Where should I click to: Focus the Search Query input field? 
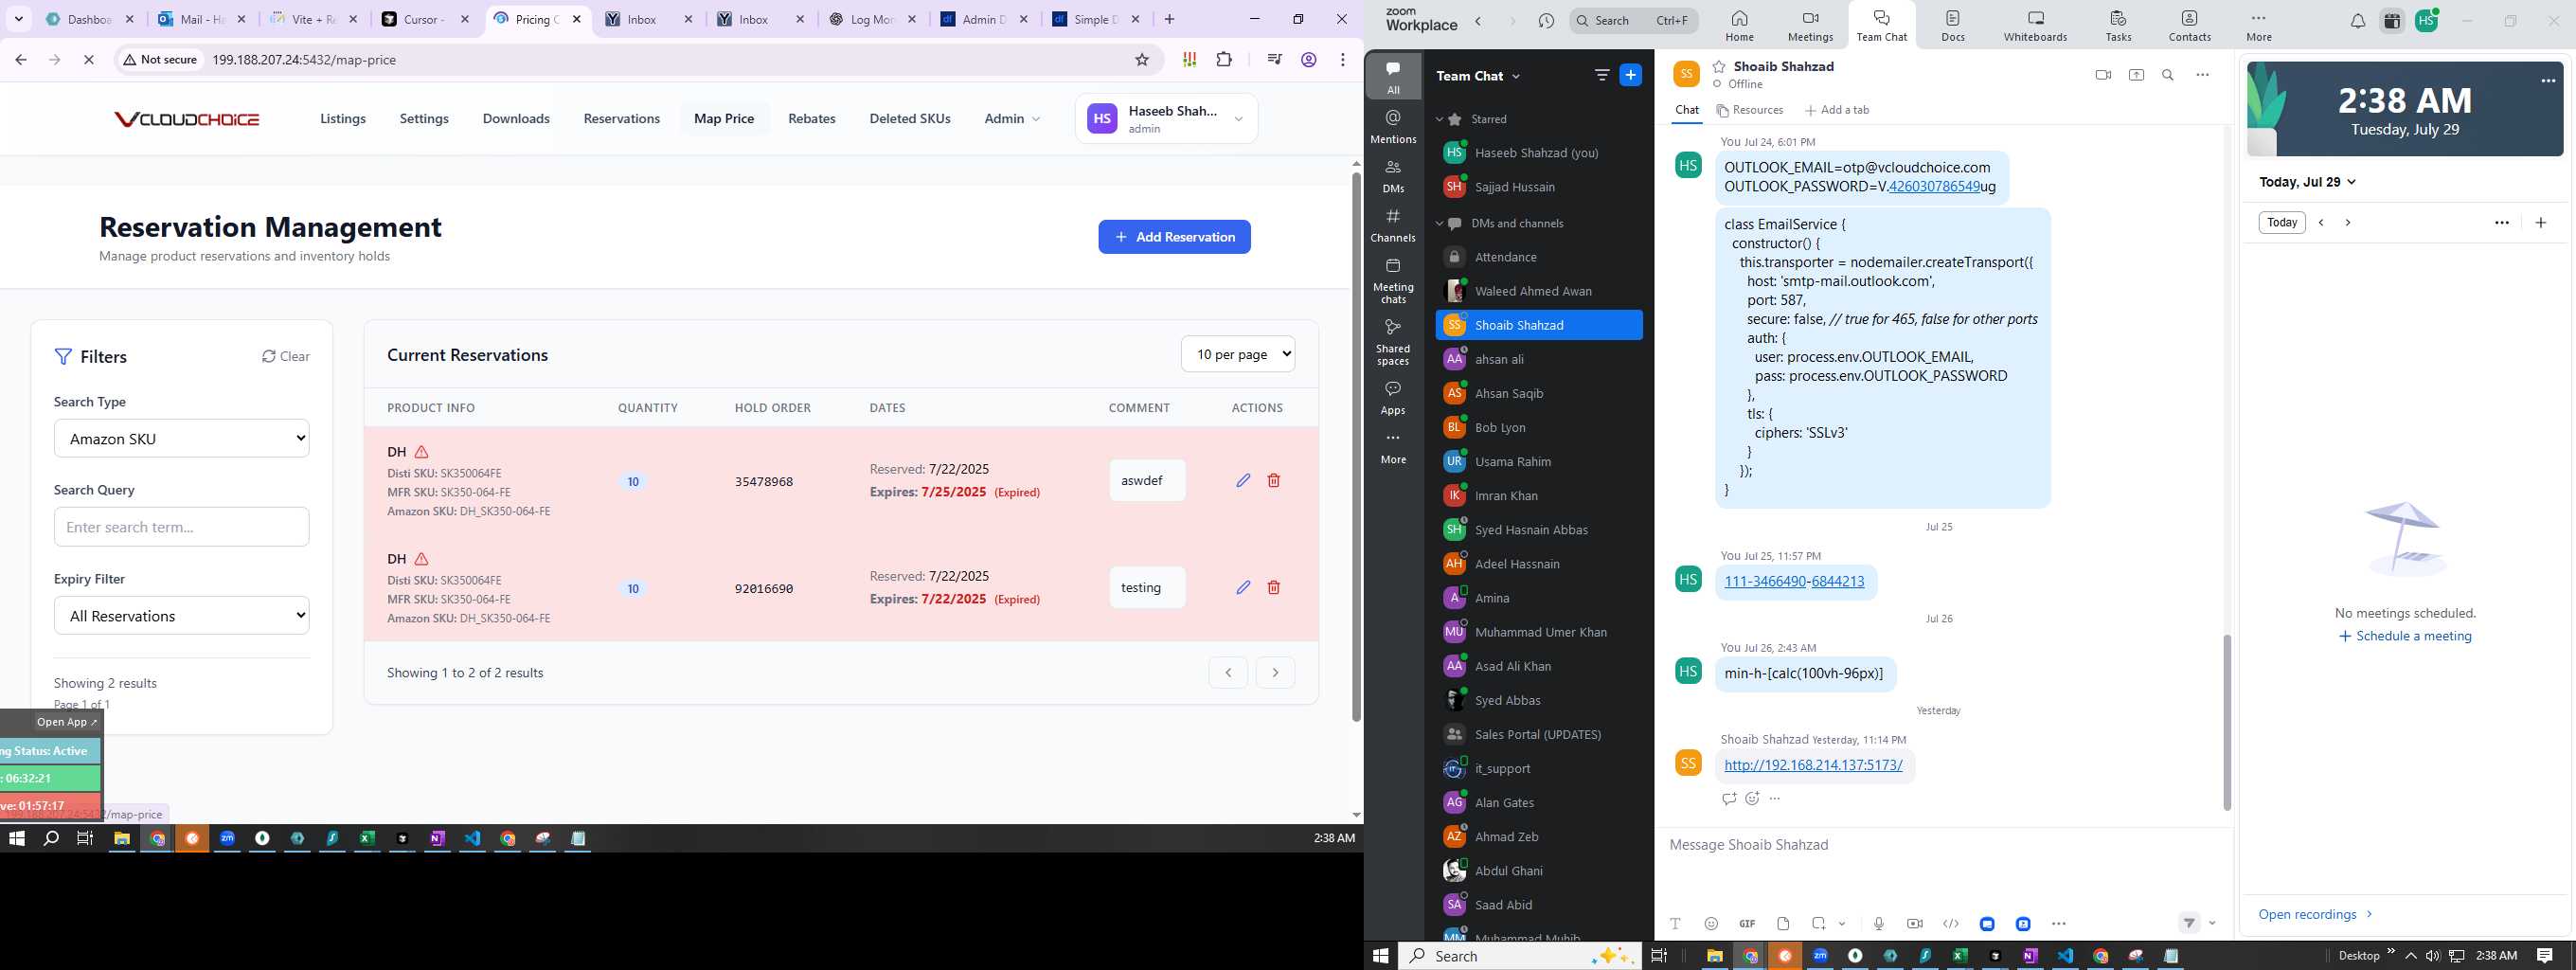tap(182, 527)
